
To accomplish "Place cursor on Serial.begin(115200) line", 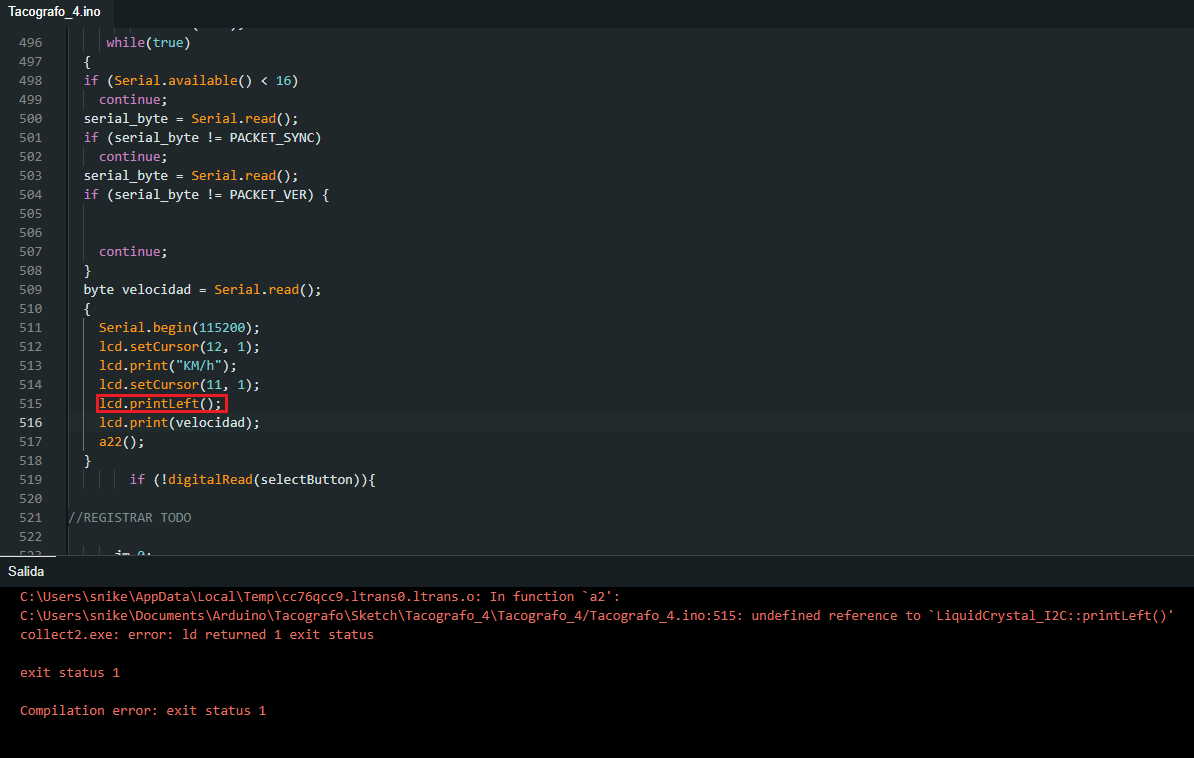I will click(179, 328).
